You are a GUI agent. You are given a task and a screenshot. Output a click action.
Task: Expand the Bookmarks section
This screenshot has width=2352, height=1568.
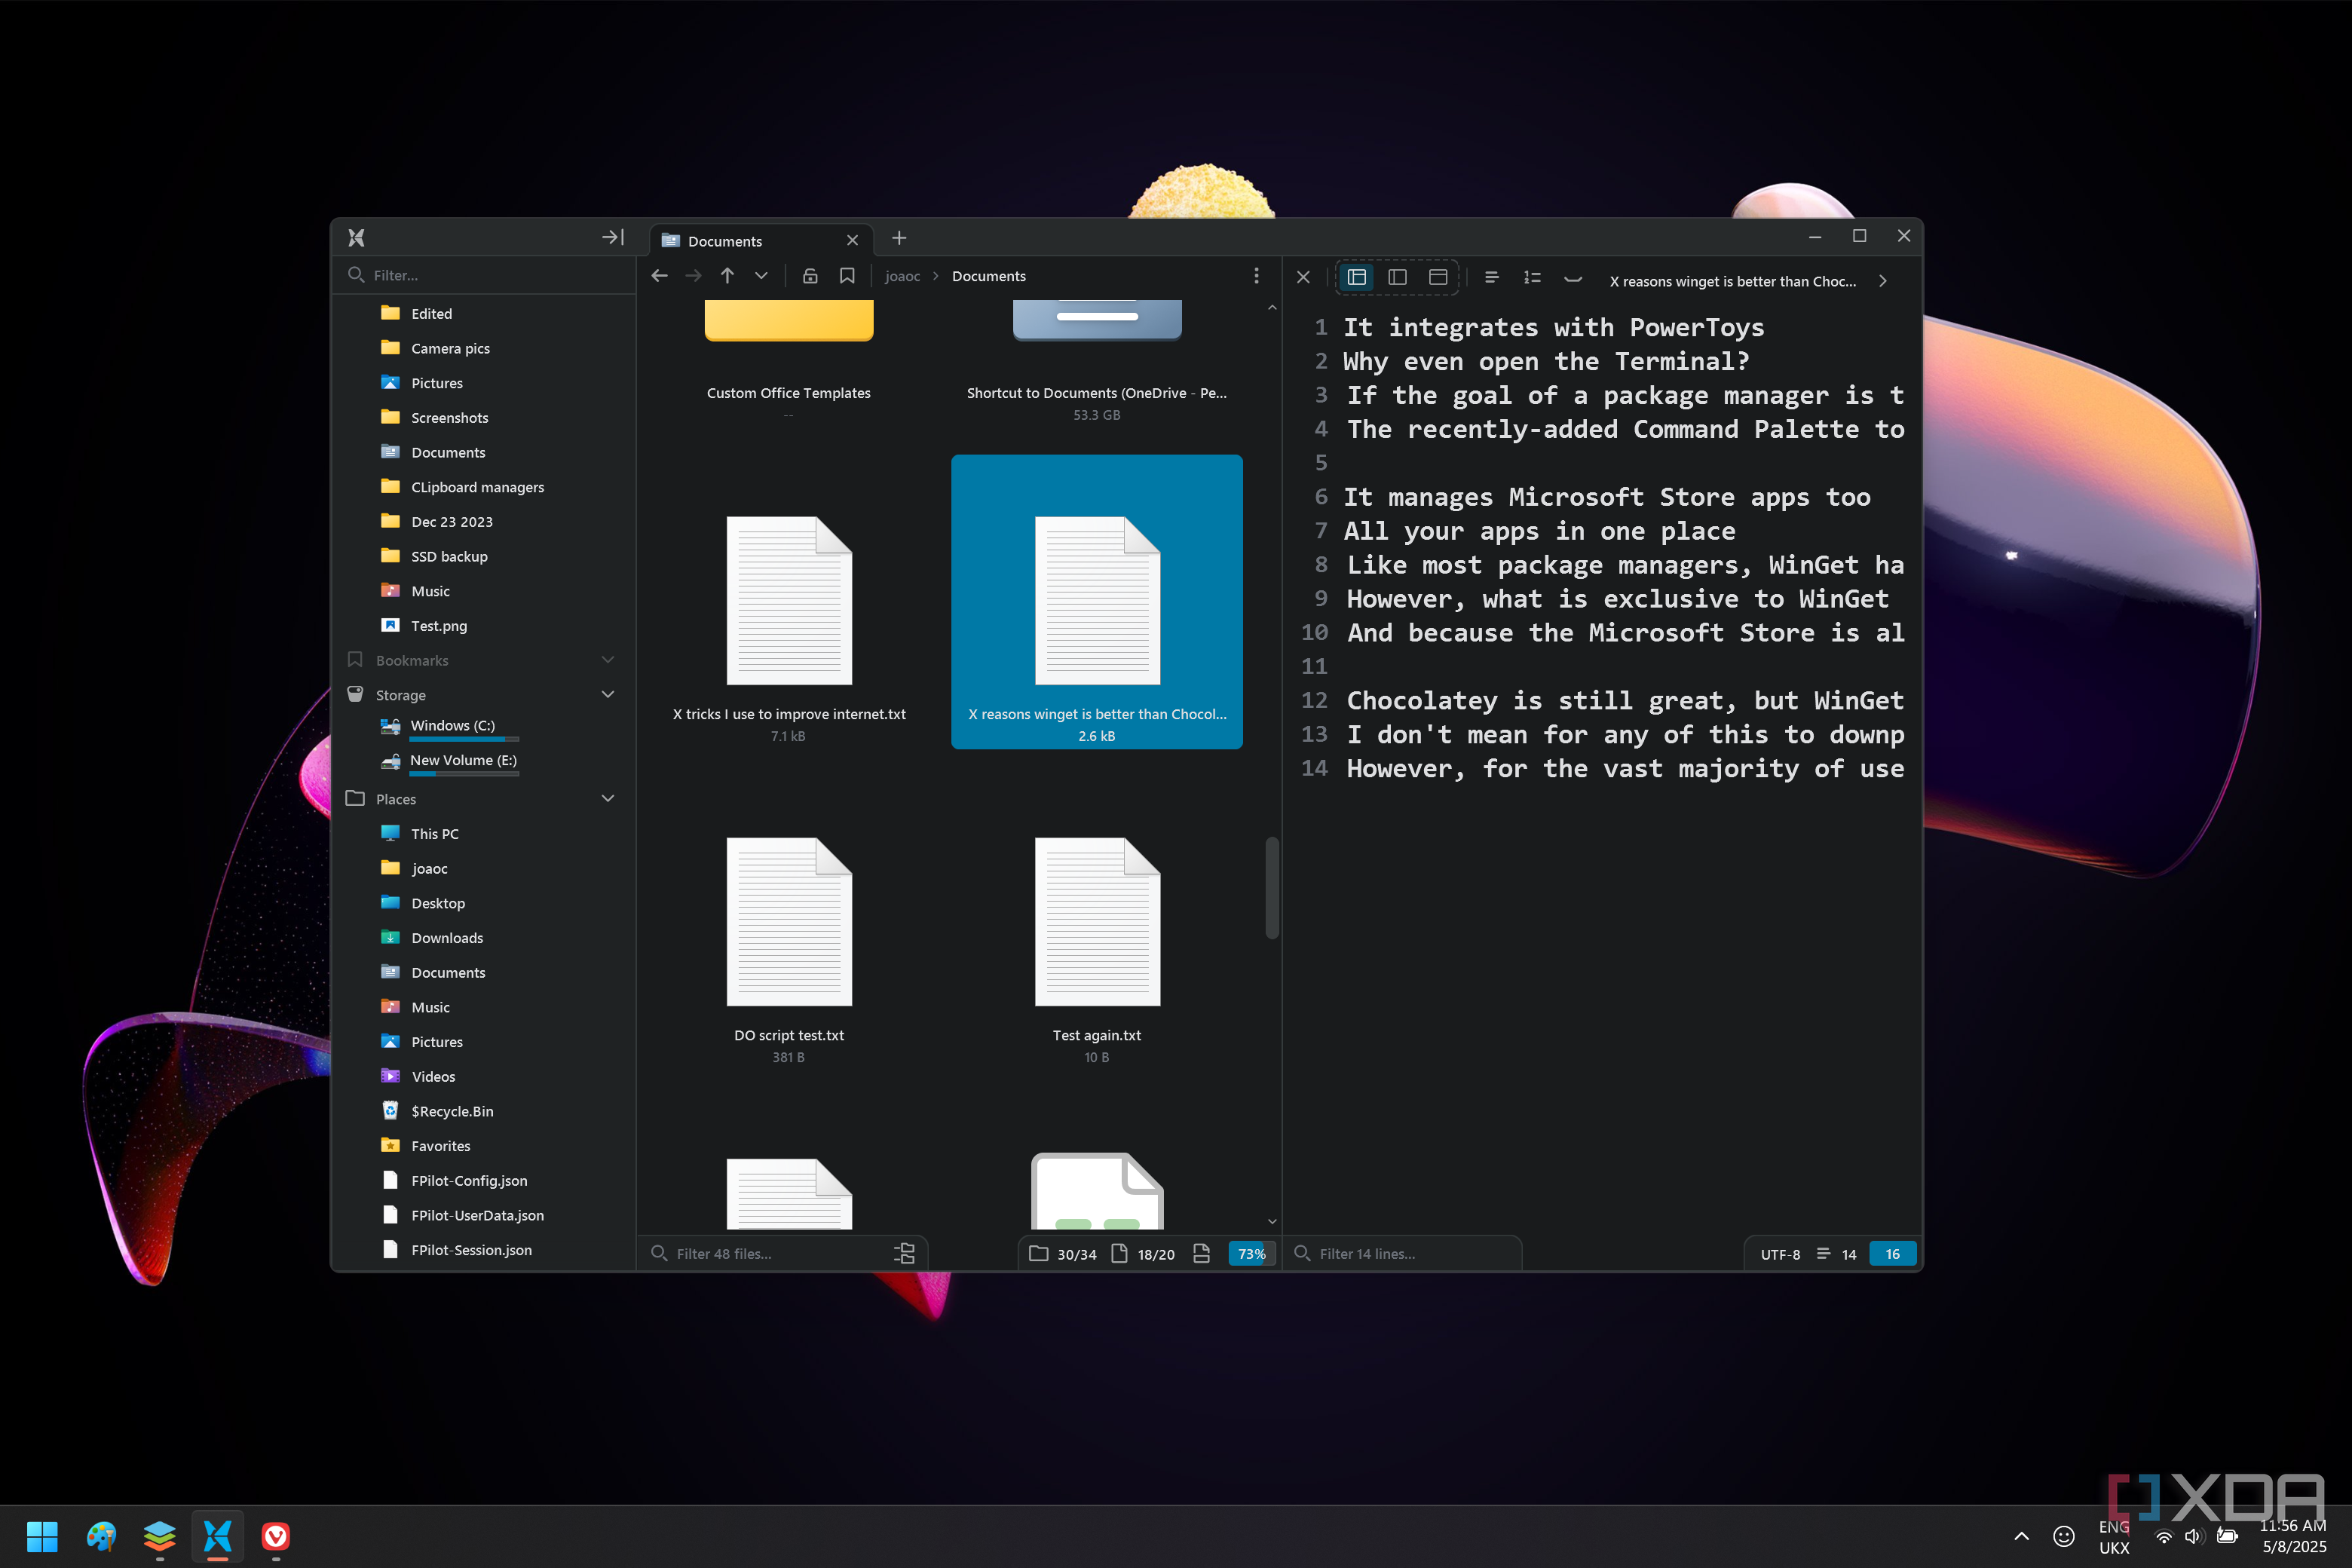(607, 660)
